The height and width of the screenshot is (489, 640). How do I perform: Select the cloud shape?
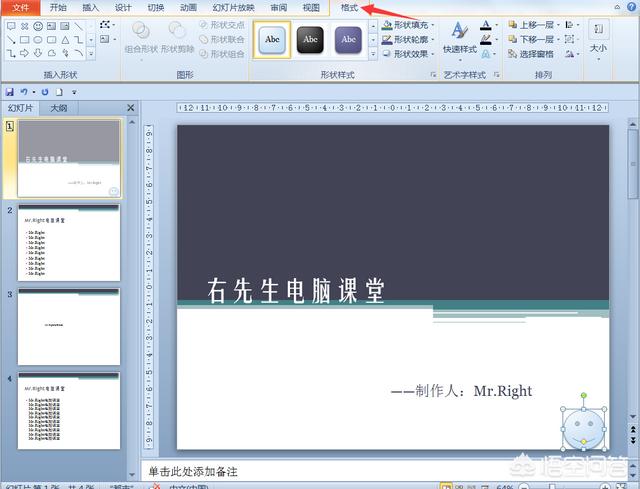tap(52, 53)
